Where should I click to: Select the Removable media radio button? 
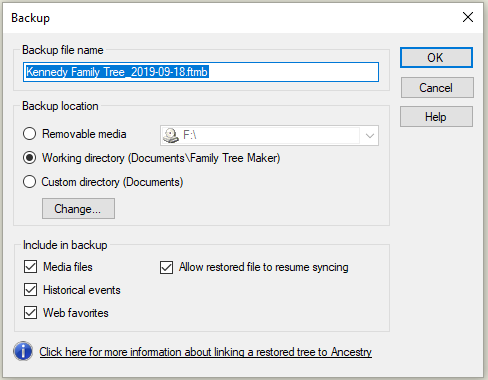pyautogui.click(x=29, y=134)
